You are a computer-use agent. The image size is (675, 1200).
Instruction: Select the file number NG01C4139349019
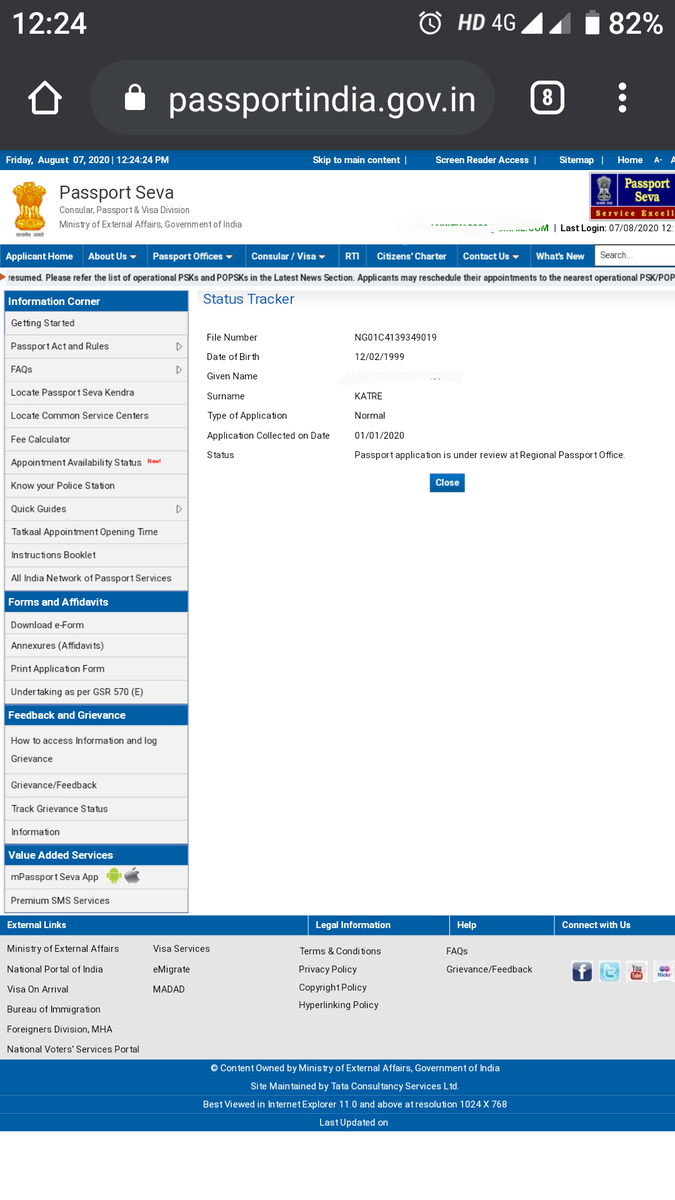tap(395, 338)
